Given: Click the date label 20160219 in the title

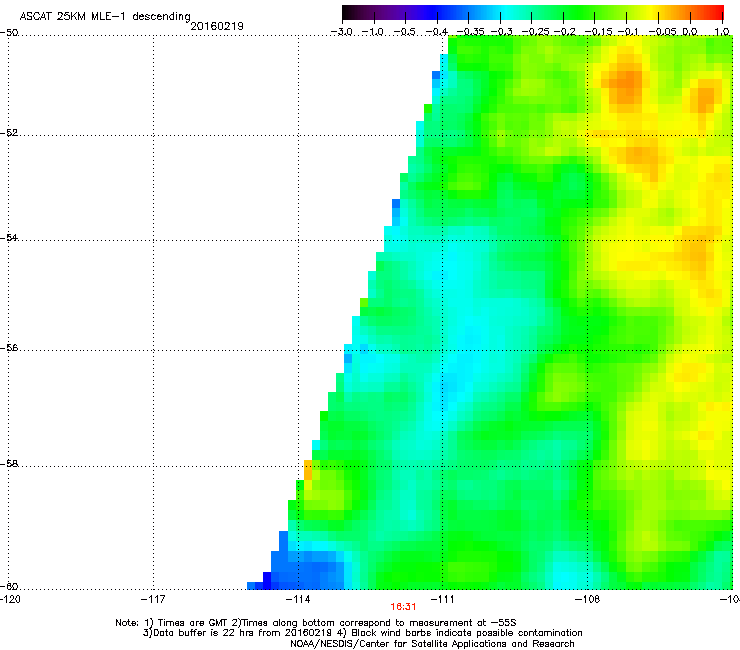Looking at the screenshot, I should [217, 26].
